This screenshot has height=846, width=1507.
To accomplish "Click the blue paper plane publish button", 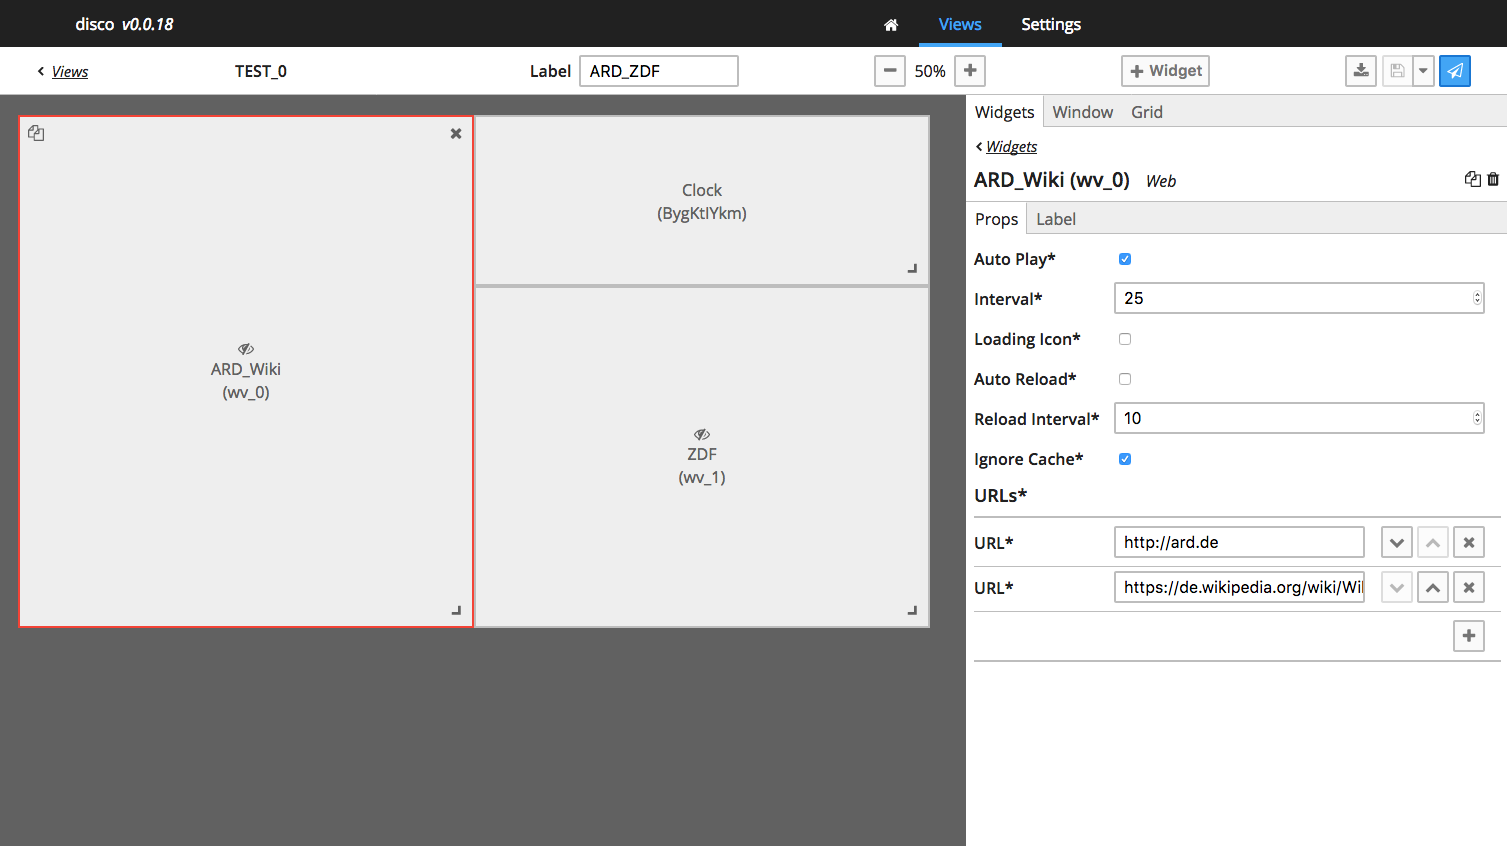I will [x=1455, y=71].
